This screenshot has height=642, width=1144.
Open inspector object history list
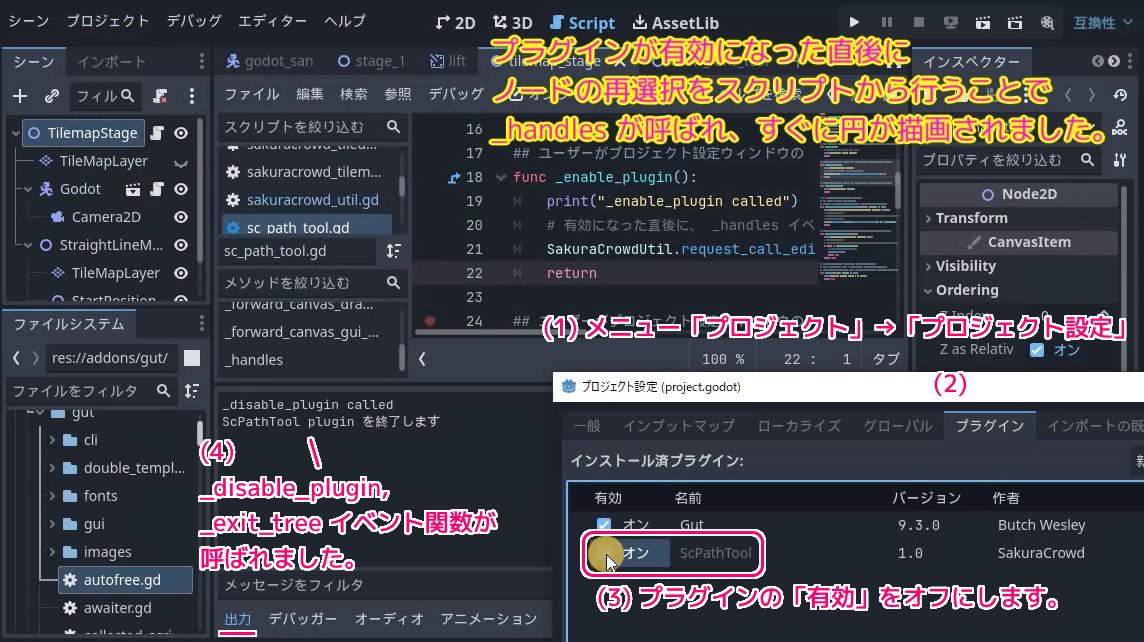pyautogui.click(x=1120, y=95)
